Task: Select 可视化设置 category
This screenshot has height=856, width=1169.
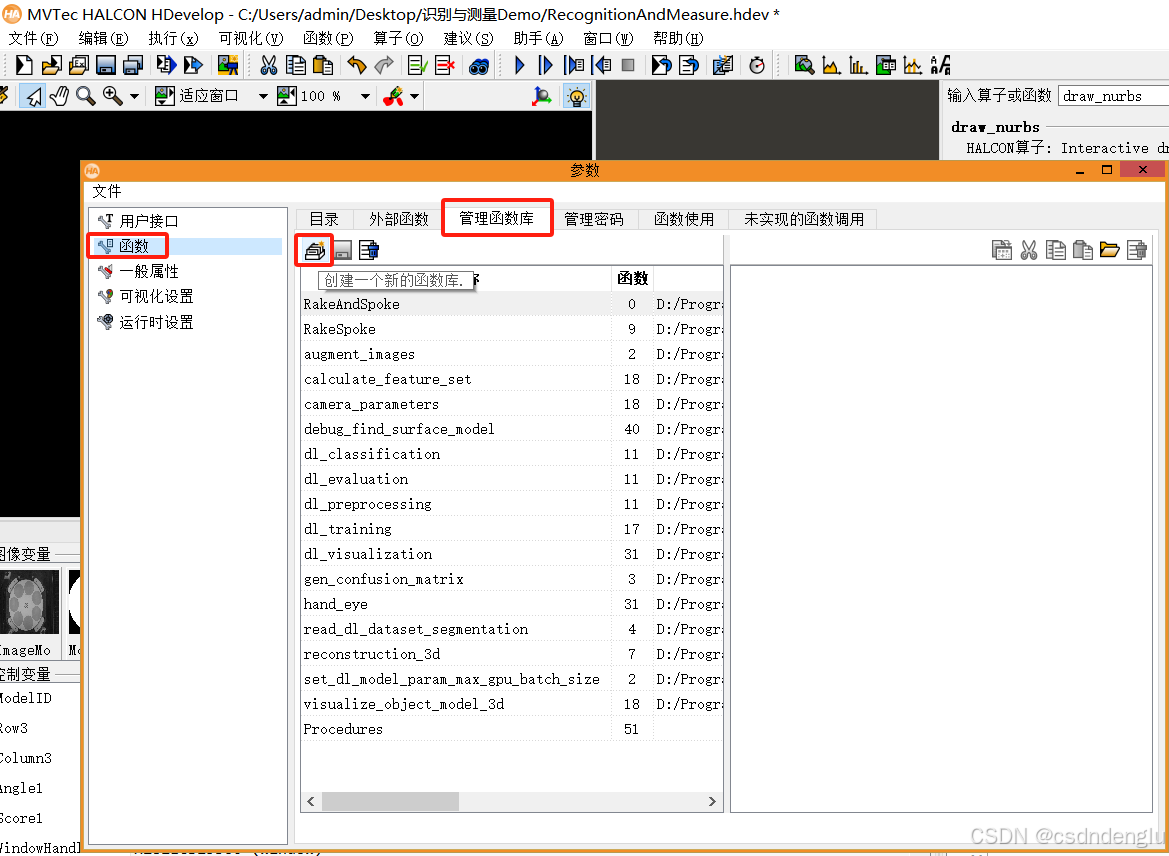Action: click(156, 296)
